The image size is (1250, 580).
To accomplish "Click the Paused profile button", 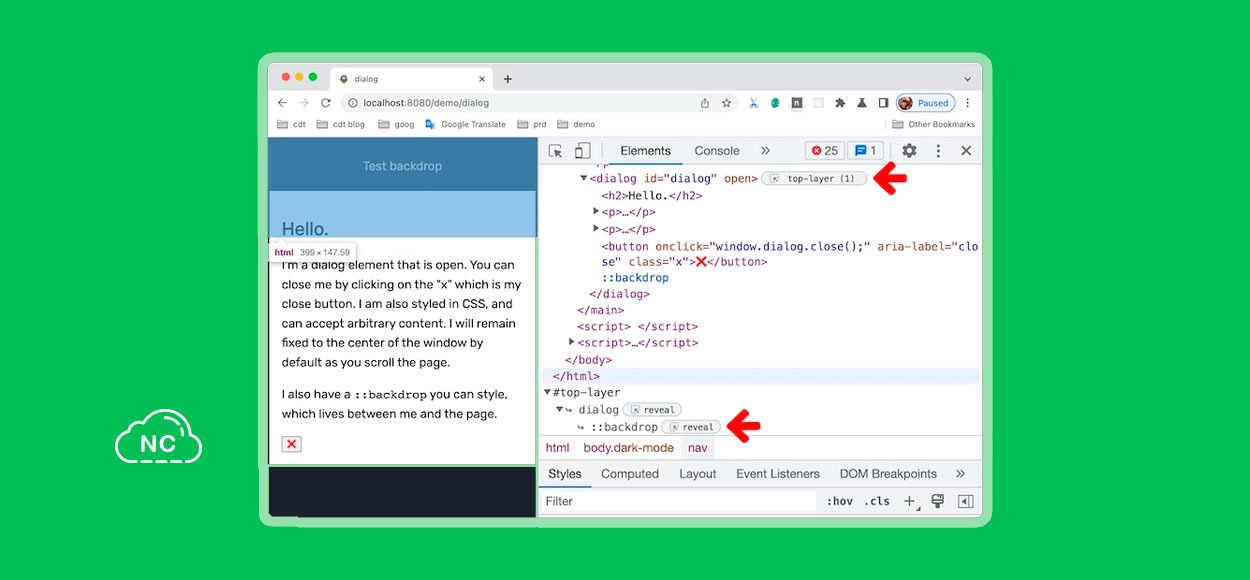I will 925,103.
